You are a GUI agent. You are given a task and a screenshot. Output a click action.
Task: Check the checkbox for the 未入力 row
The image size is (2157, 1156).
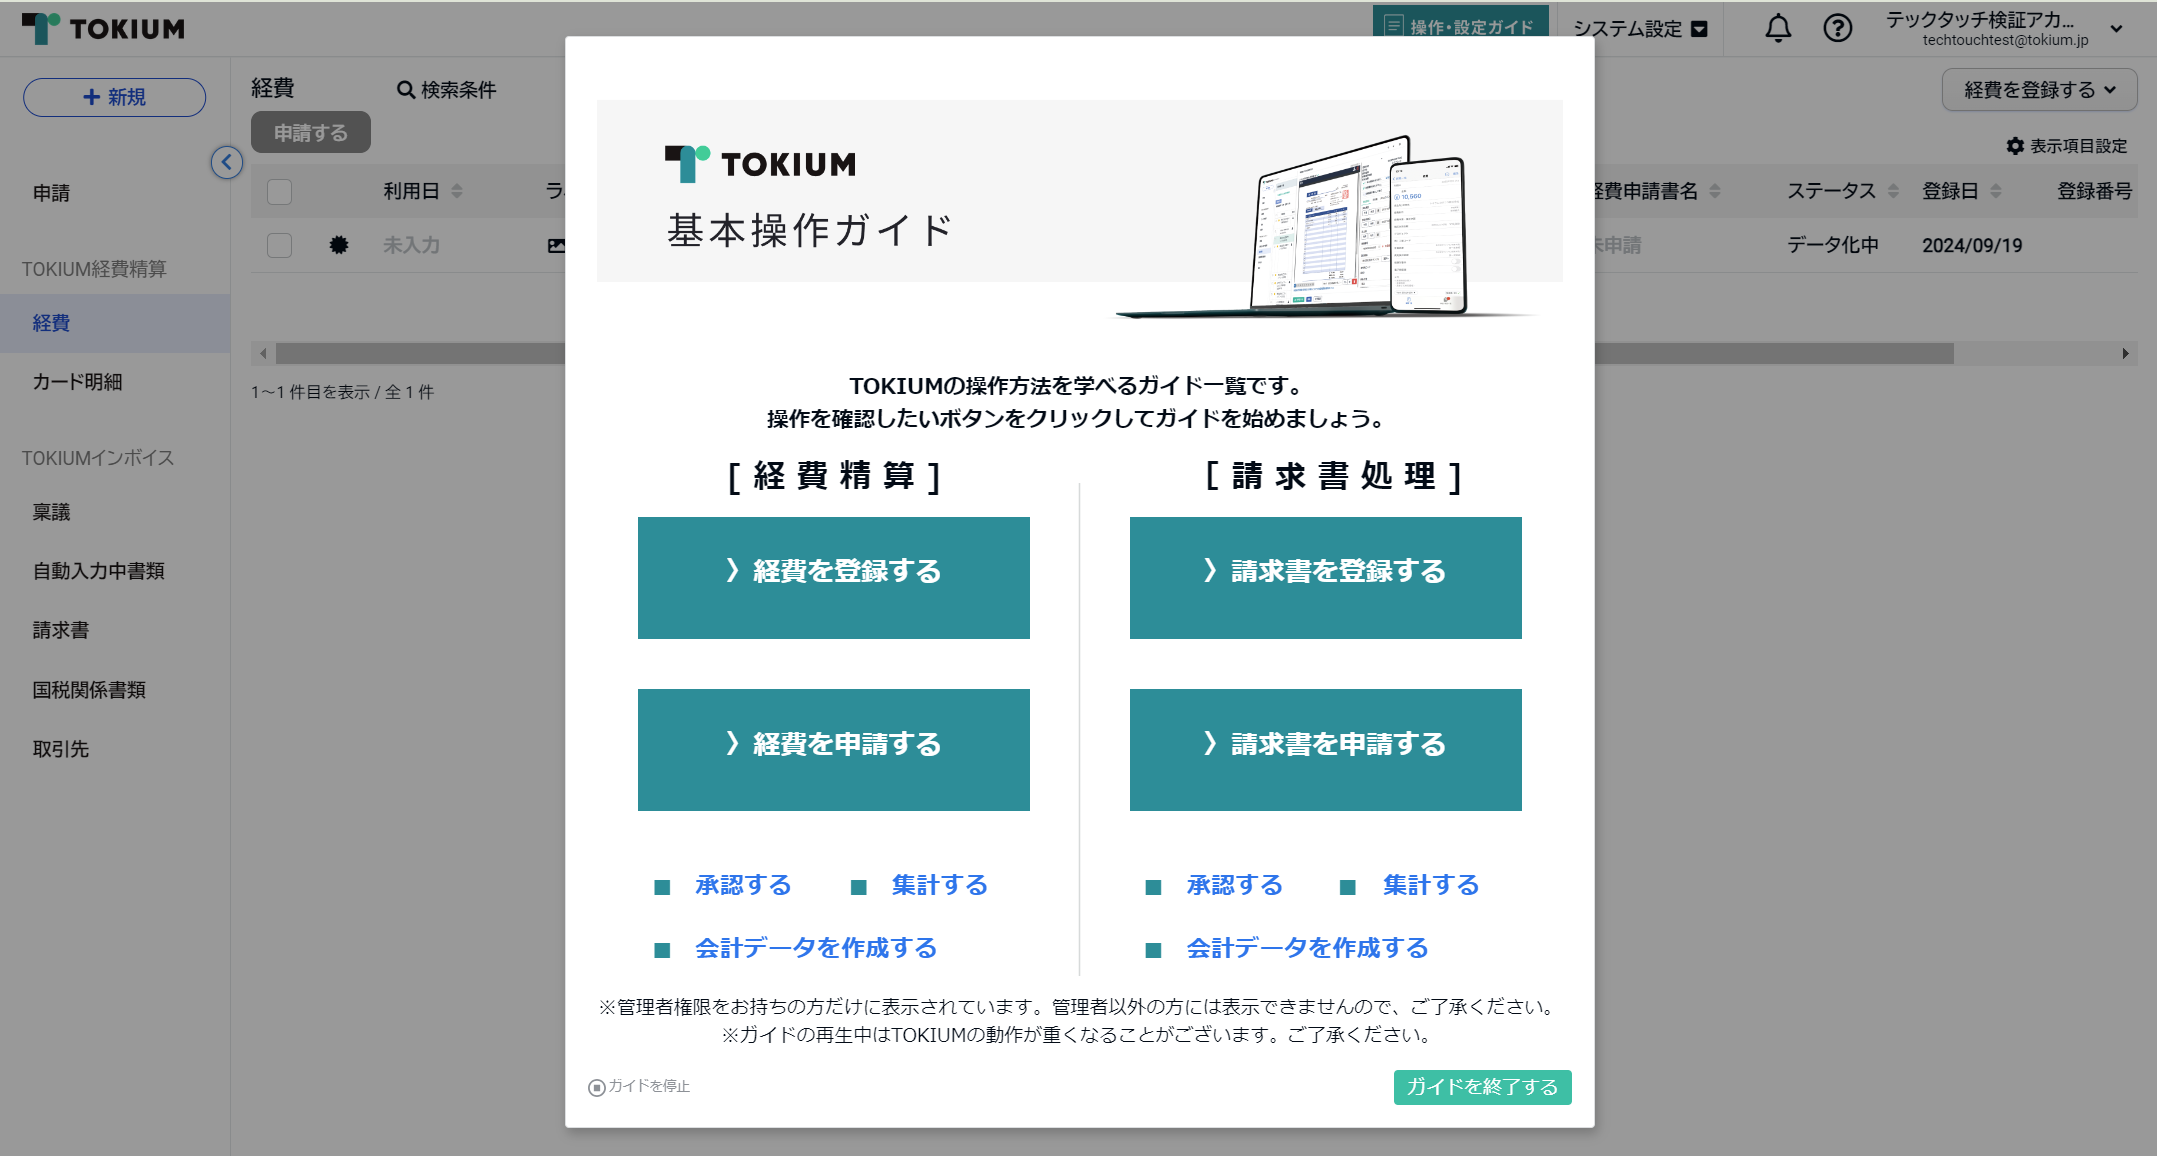tap(280, 245)
